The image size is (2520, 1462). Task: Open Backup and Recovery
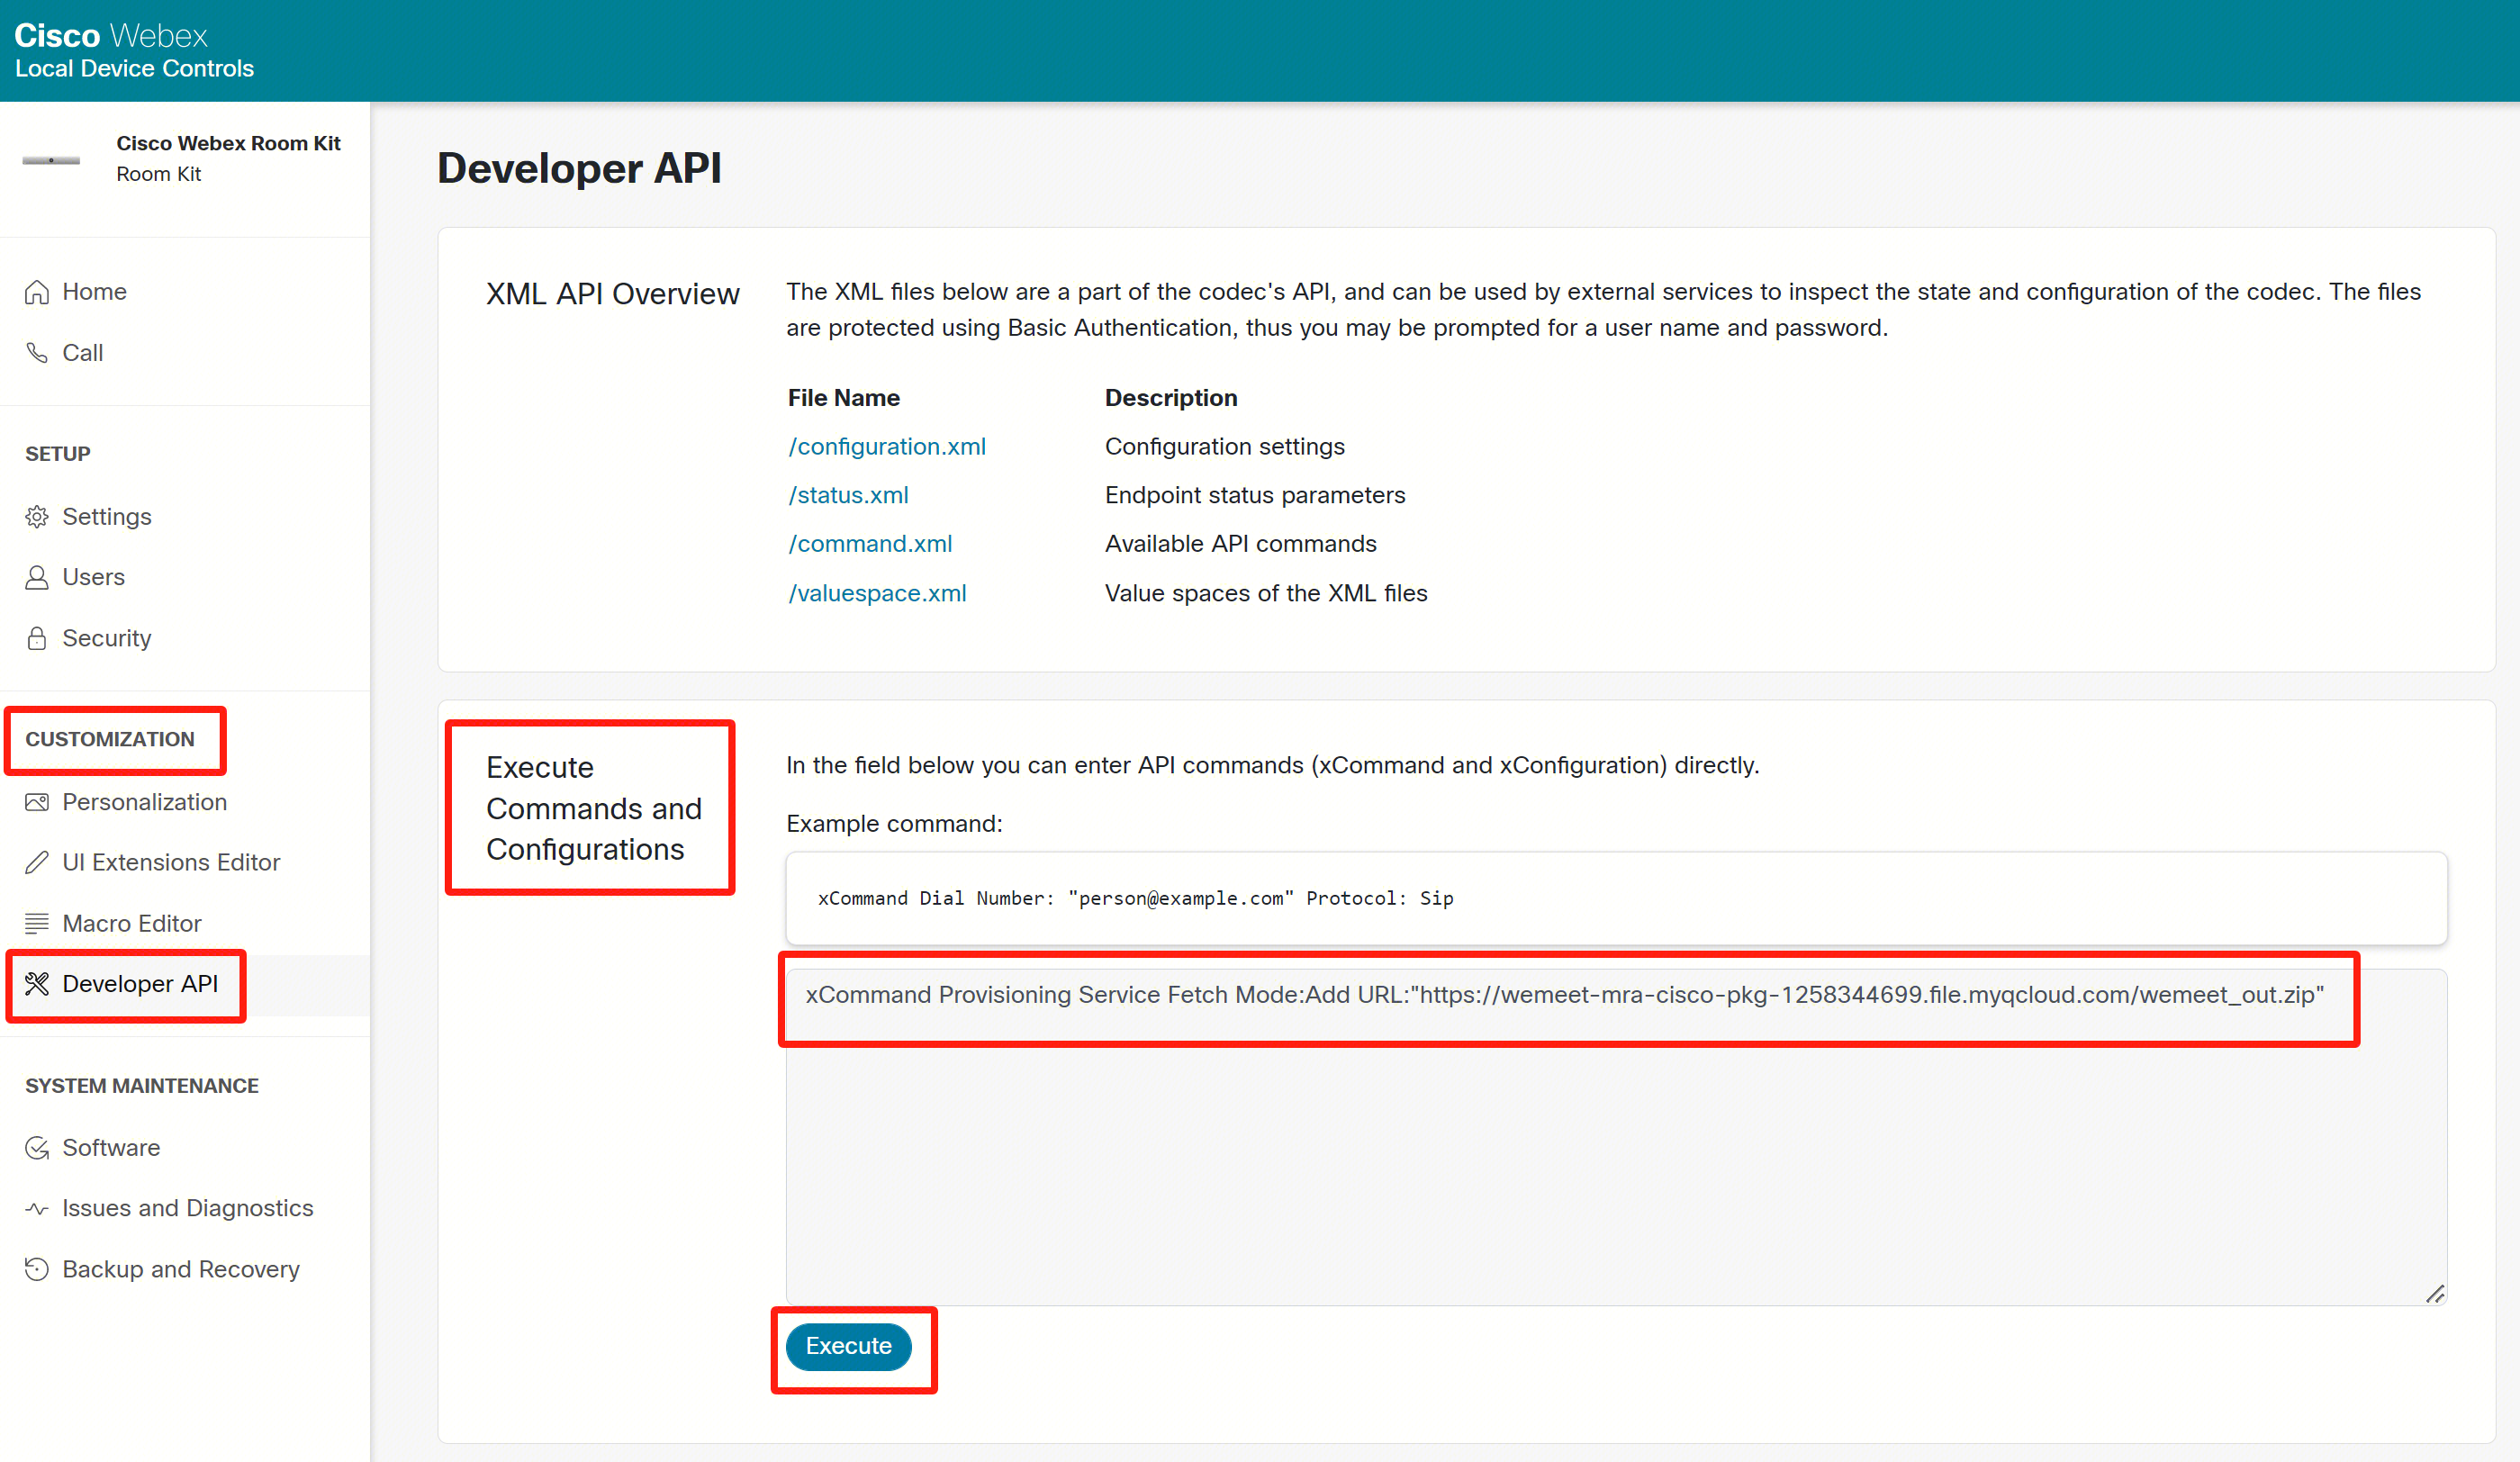coord(185,1269)
